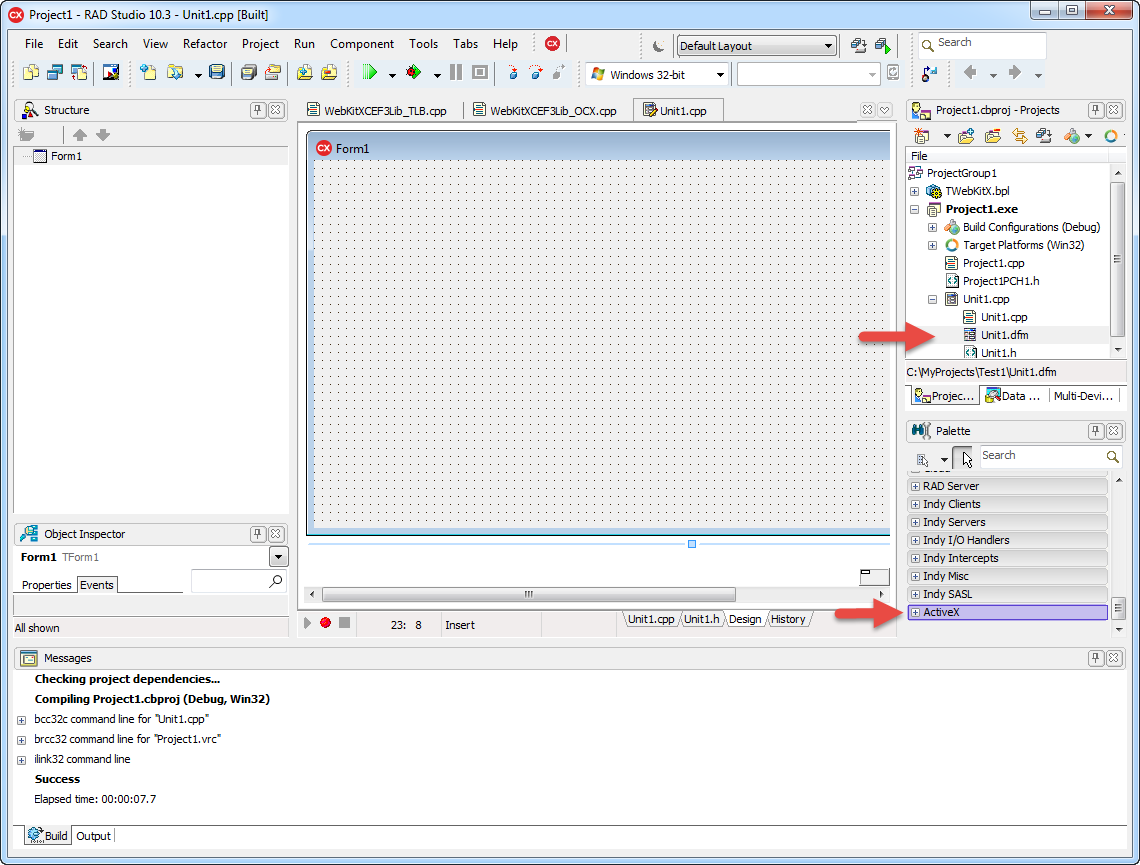The height and width of the screenshot is (865, 1140).
Task: Click the Step Over icon
Action: (536, 73)
